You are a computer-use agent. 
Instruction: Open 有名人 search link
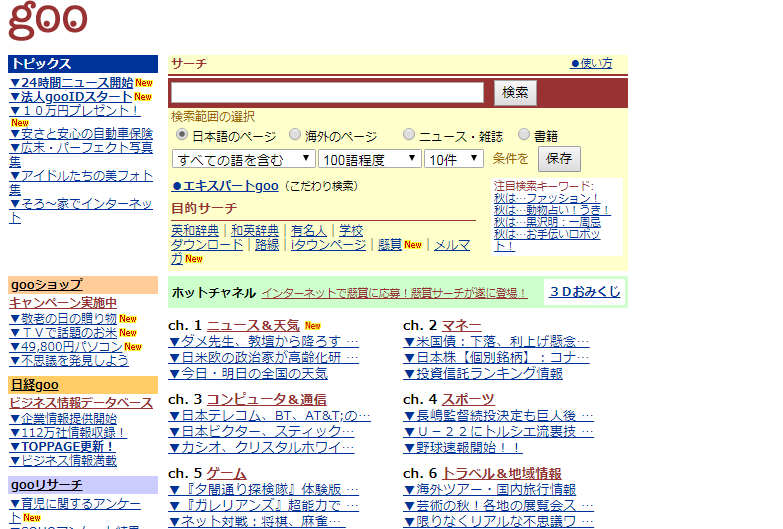coord(309,230)
